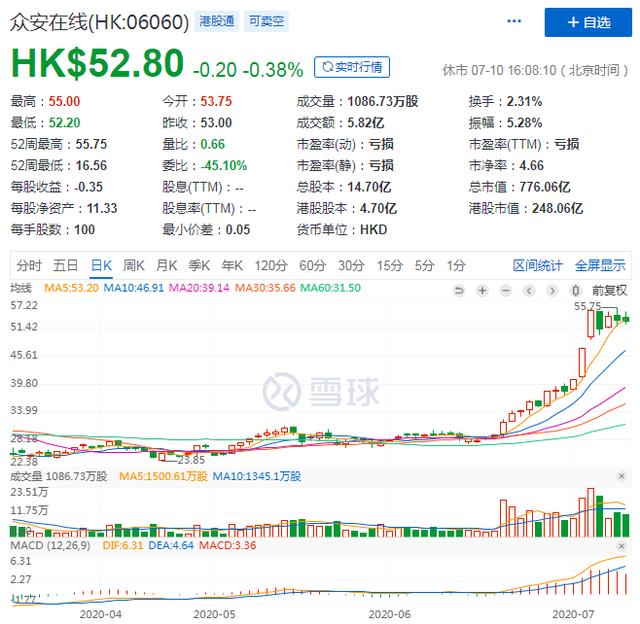This screenshot has height=624, width=640.
Task: Switch to the 1分 interval tab
Action: click(456, 266)
